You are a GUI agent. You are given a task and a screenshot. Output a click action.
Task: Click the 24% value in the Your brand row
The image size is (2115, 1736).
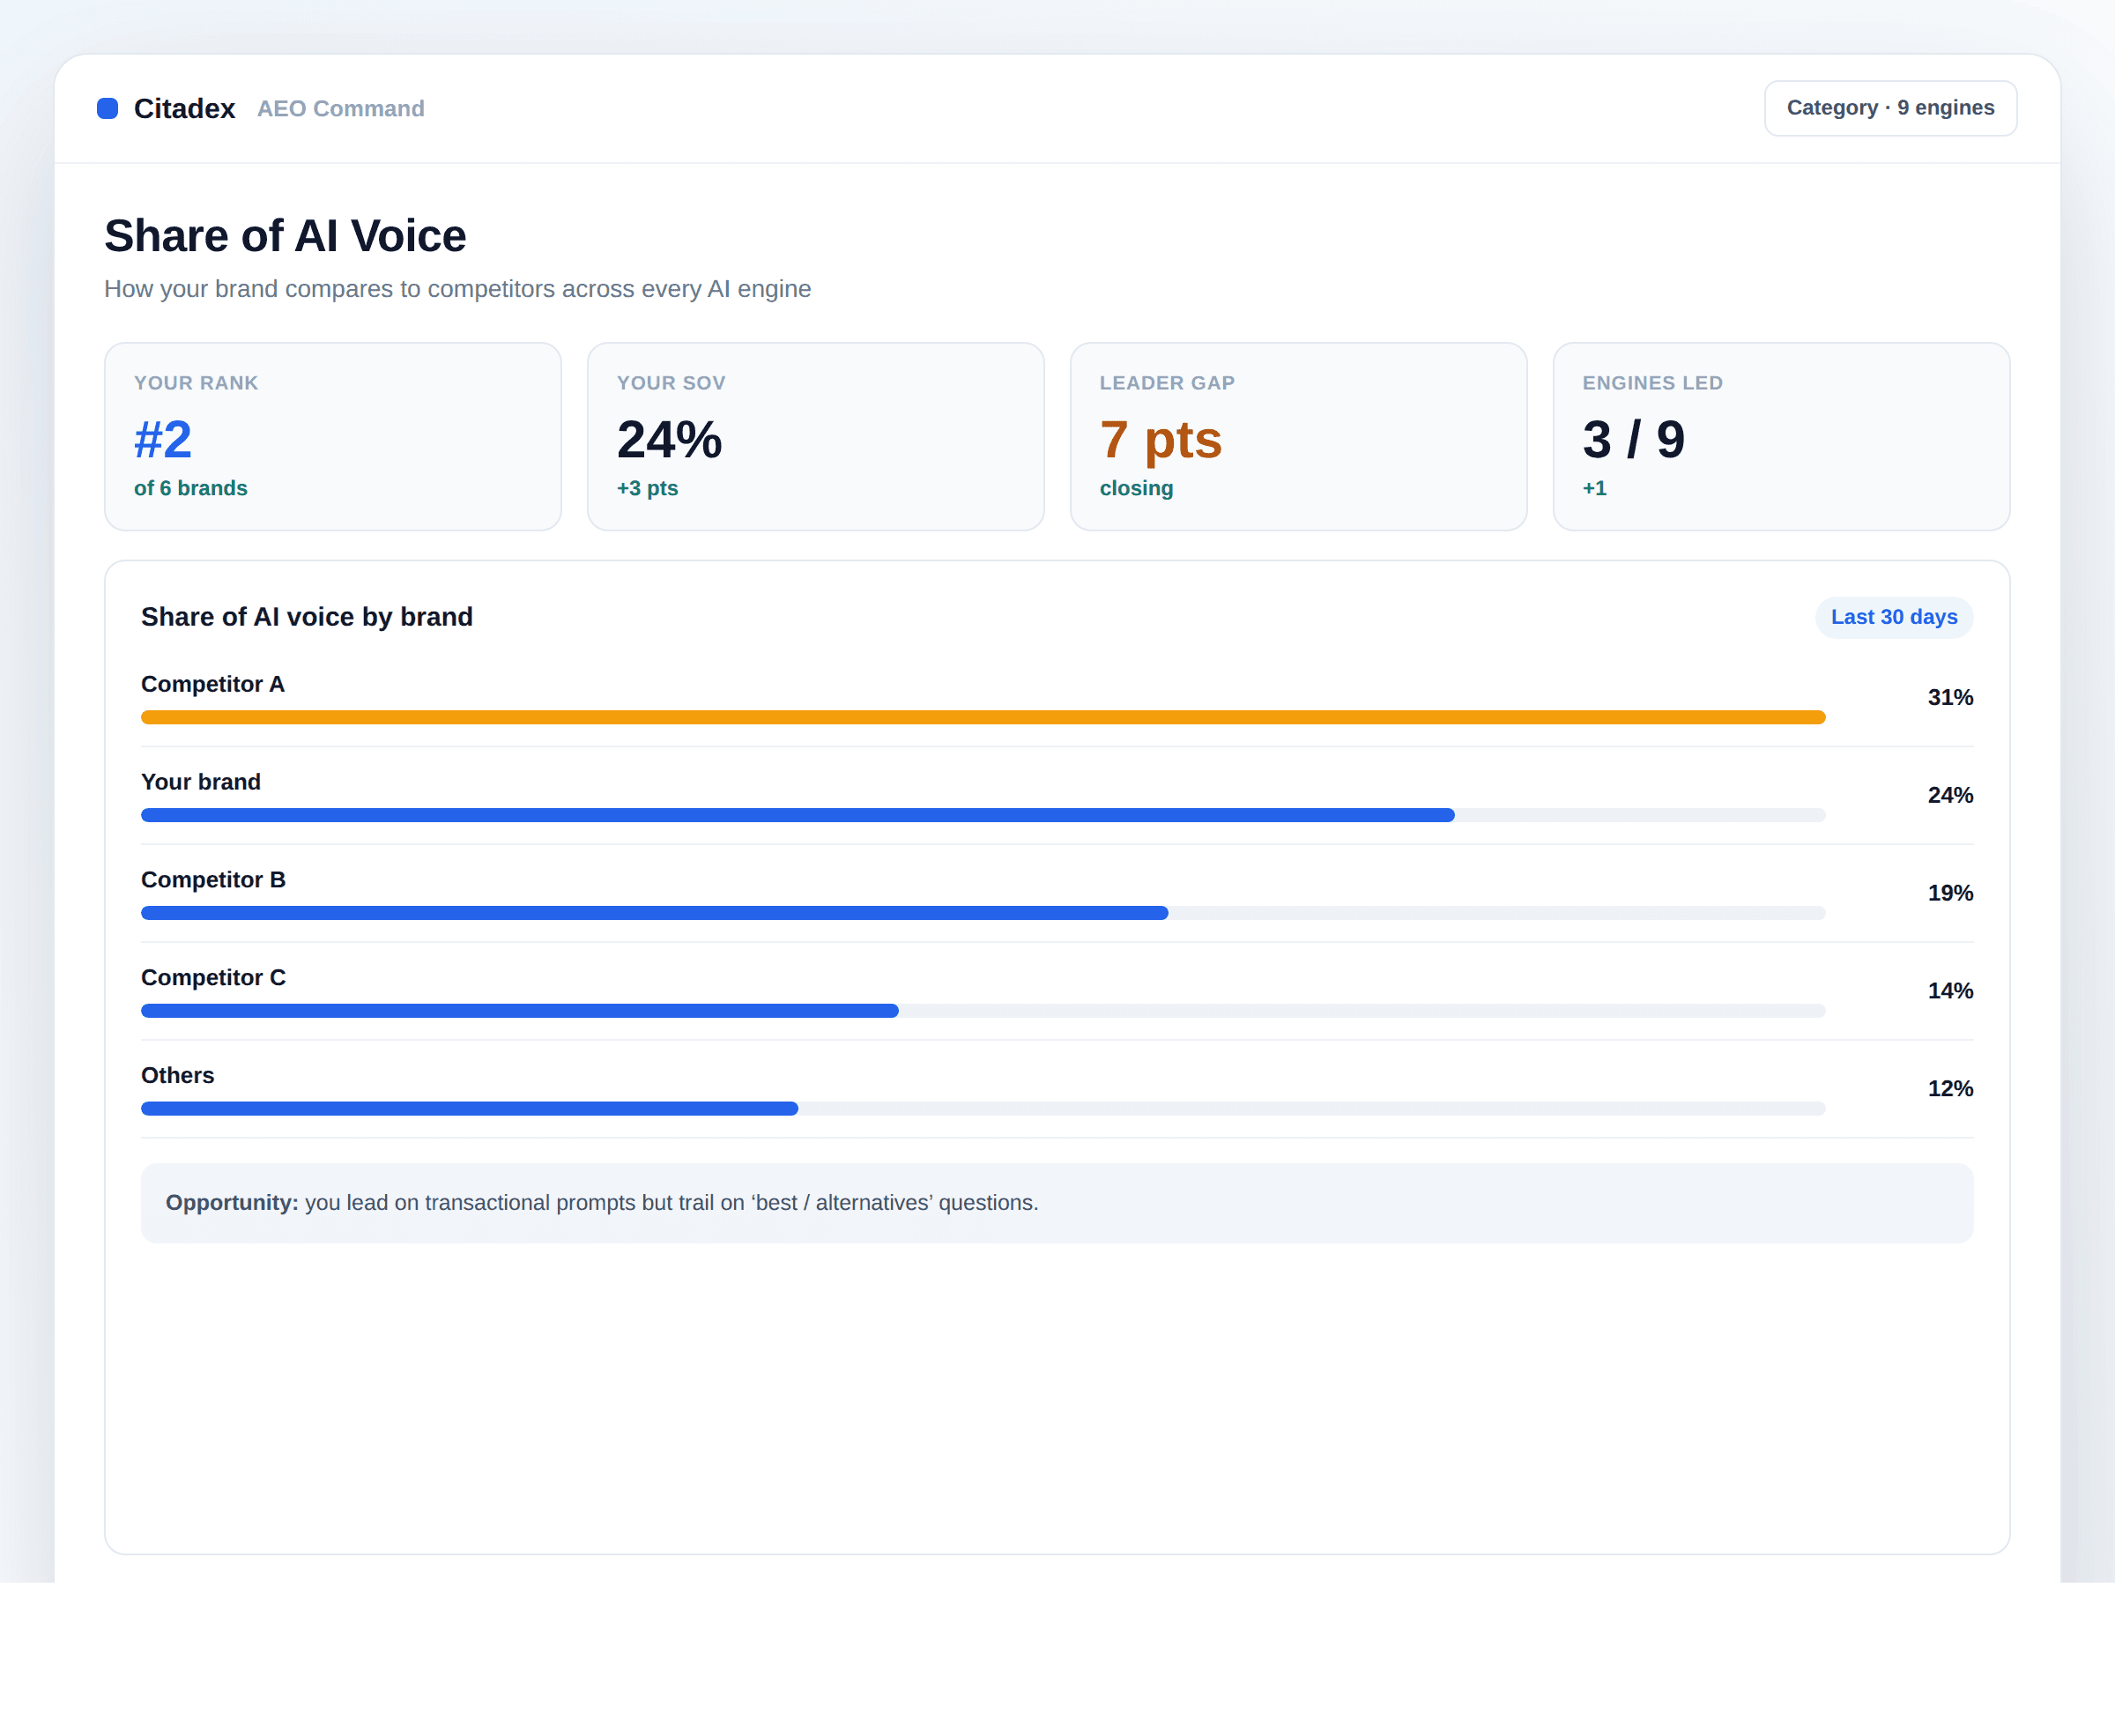tap(1950, 795)
